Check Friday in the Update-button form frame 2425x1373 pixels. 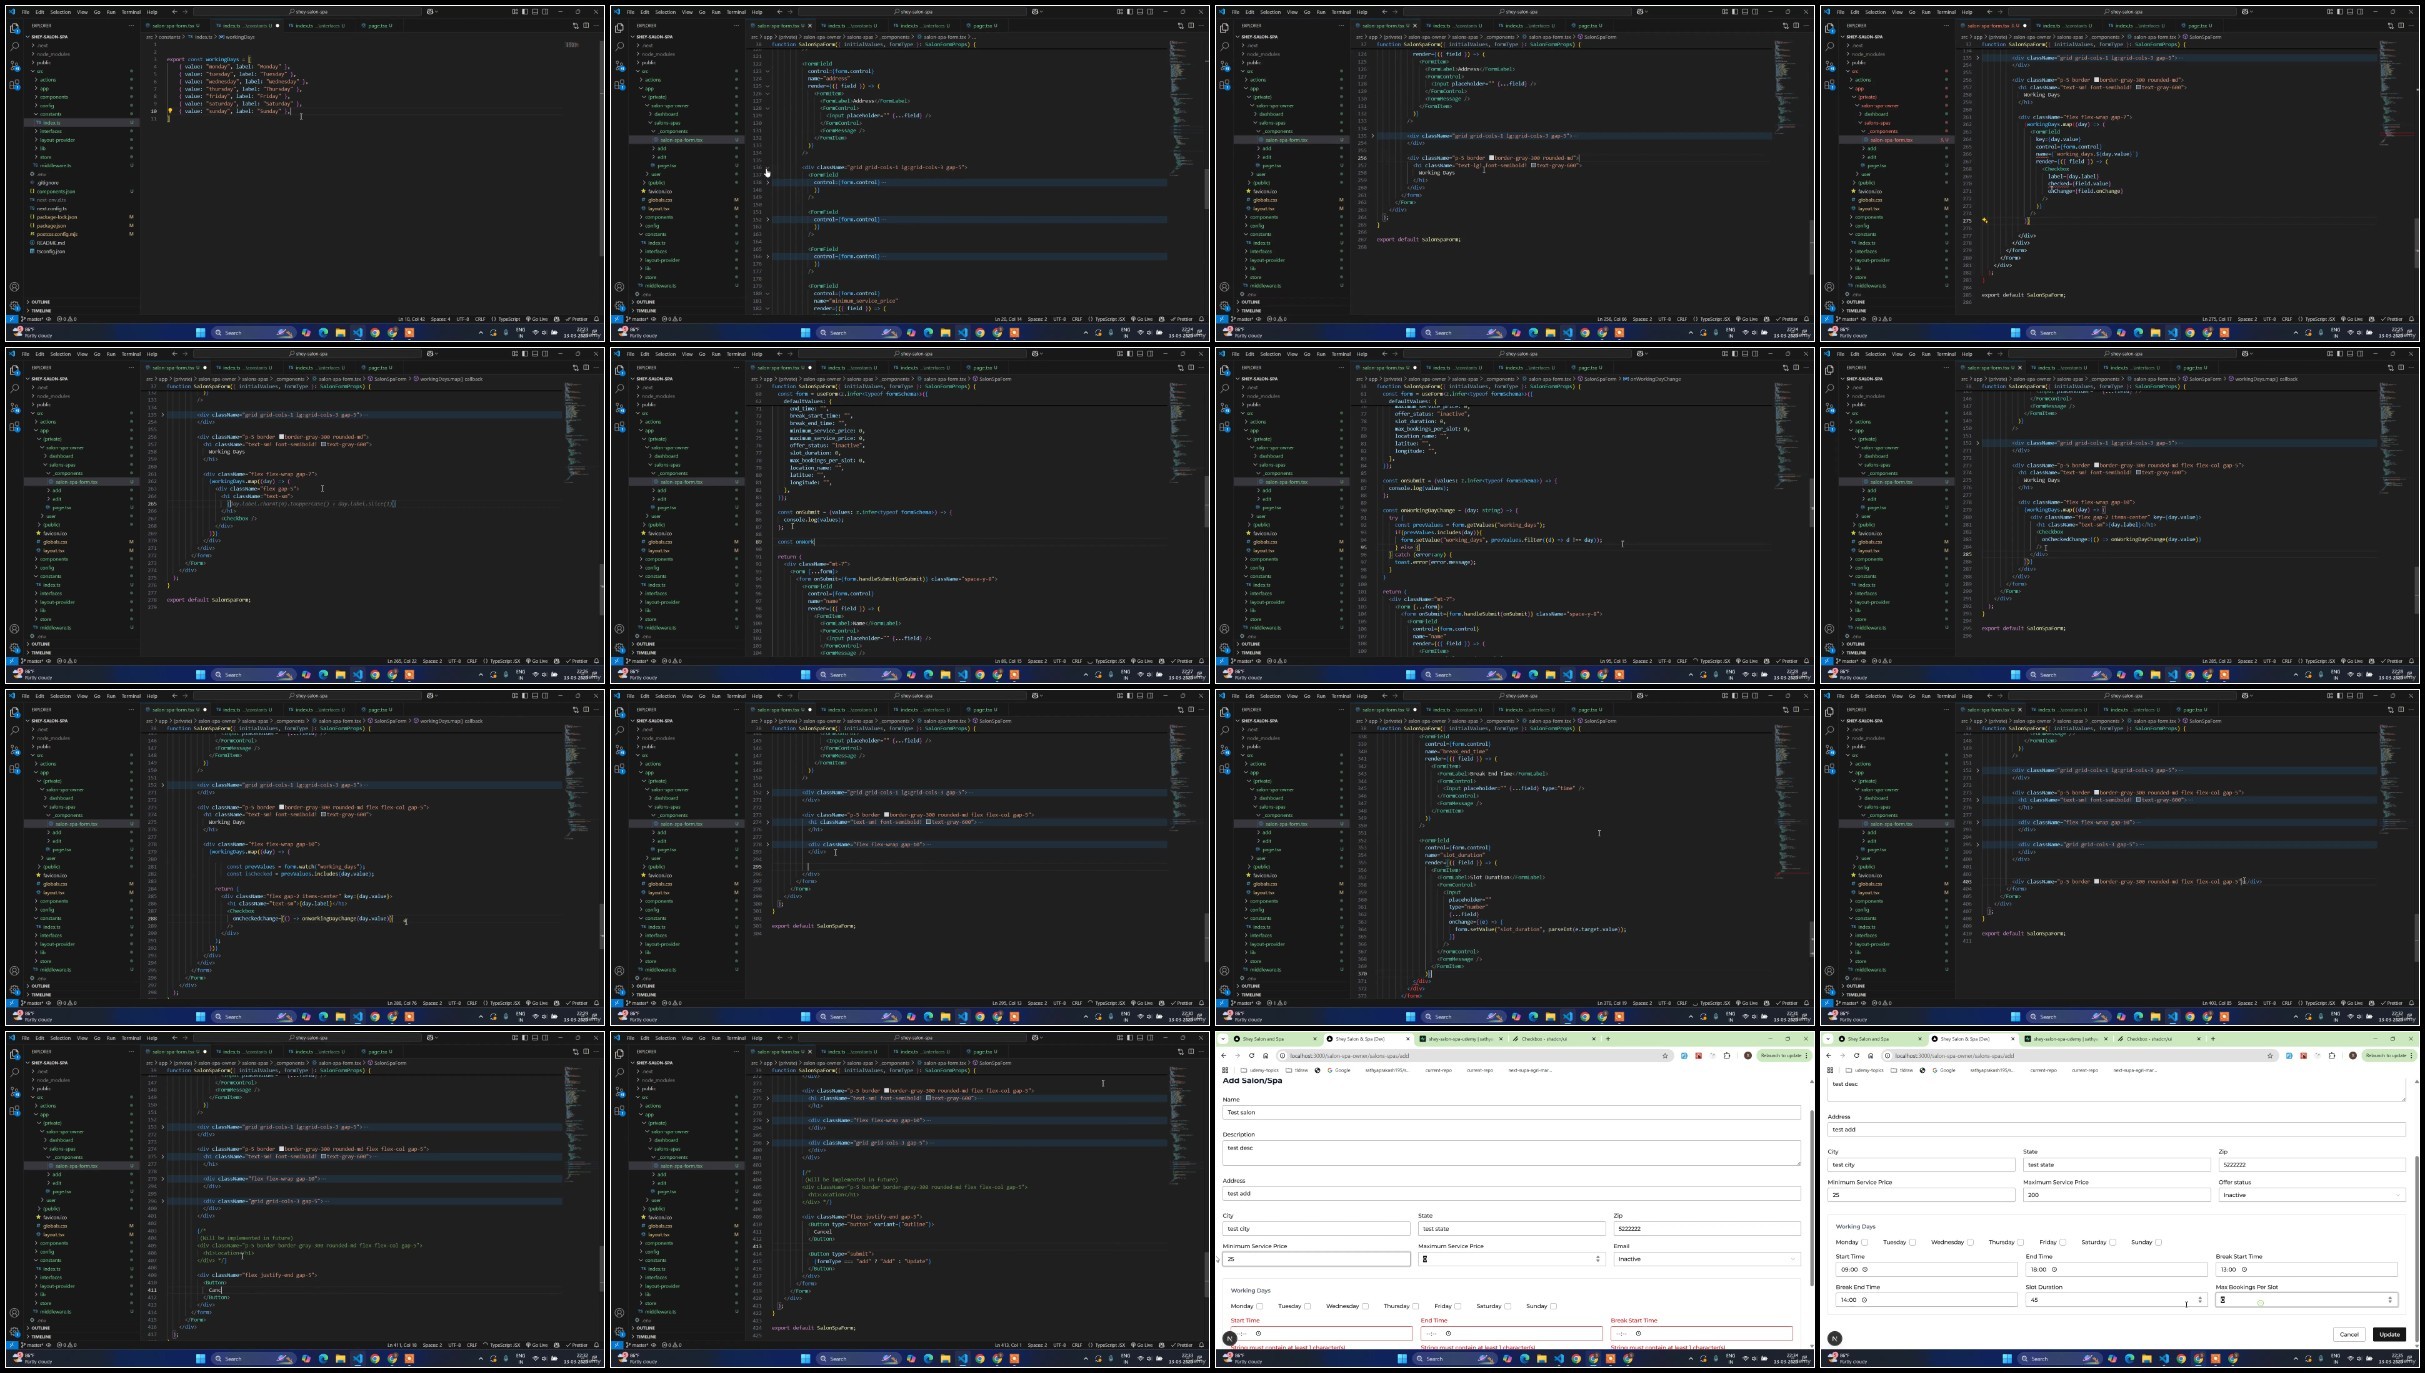pyautogui.click(x=2062, y=1242)
